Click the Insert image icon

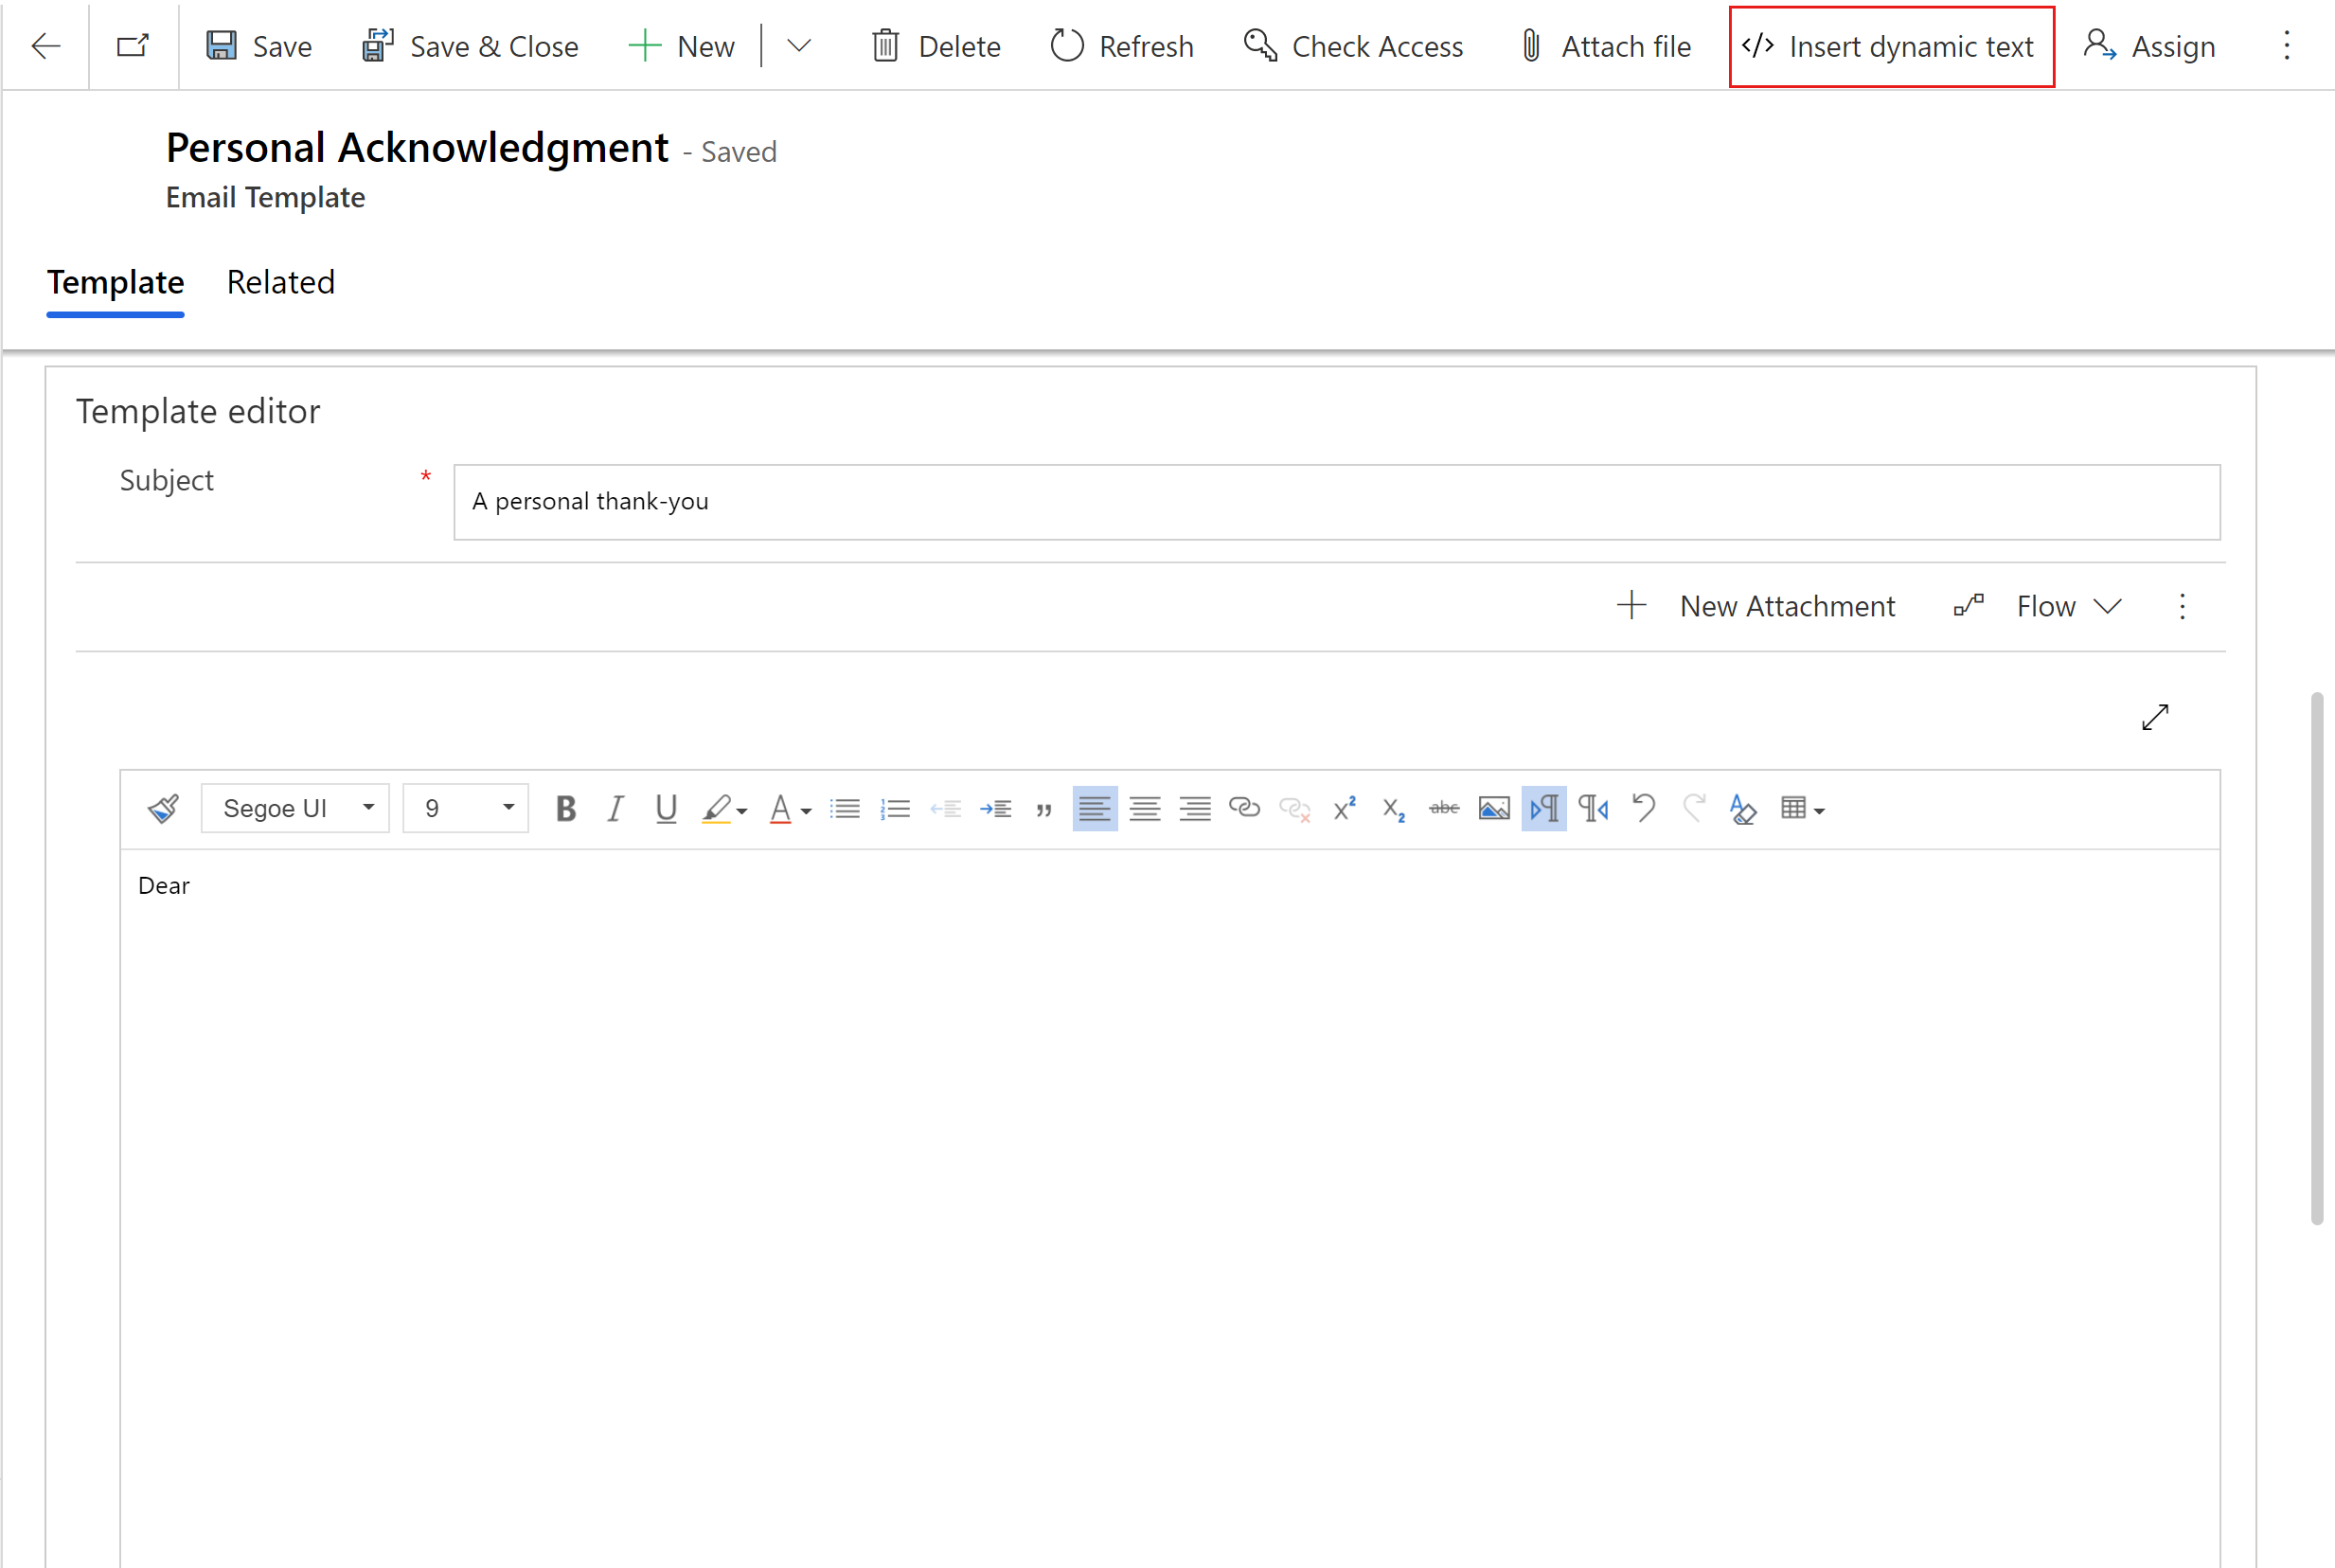point(1494,807)
